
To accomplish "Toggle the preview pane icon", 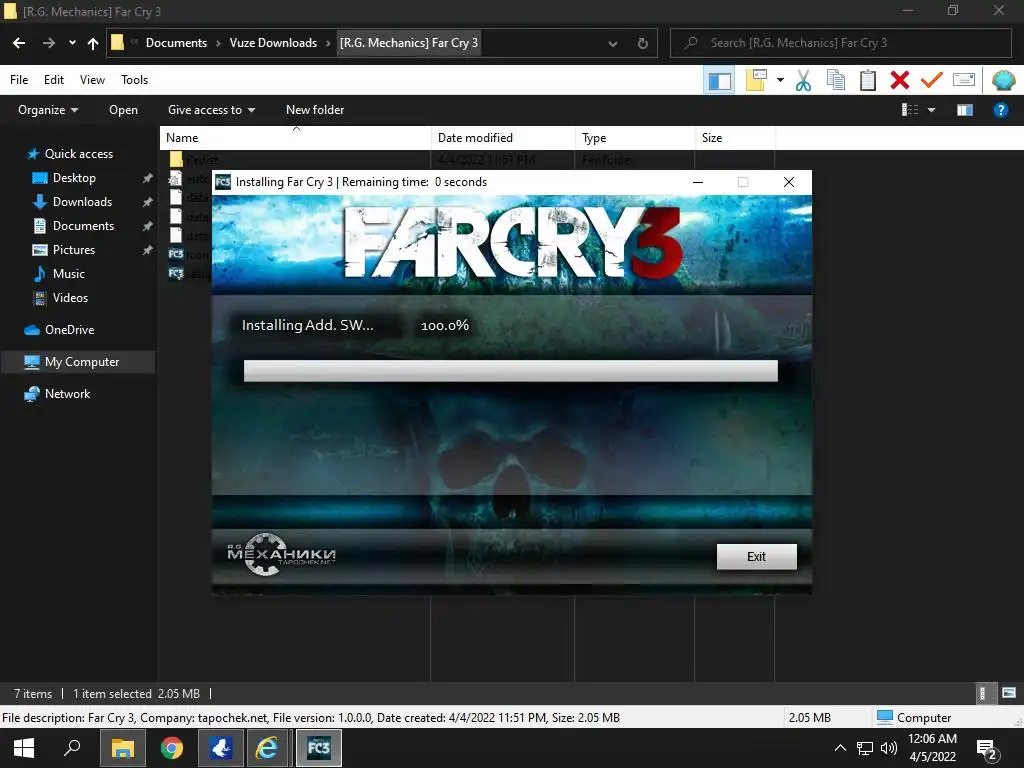I will (965, 110).
